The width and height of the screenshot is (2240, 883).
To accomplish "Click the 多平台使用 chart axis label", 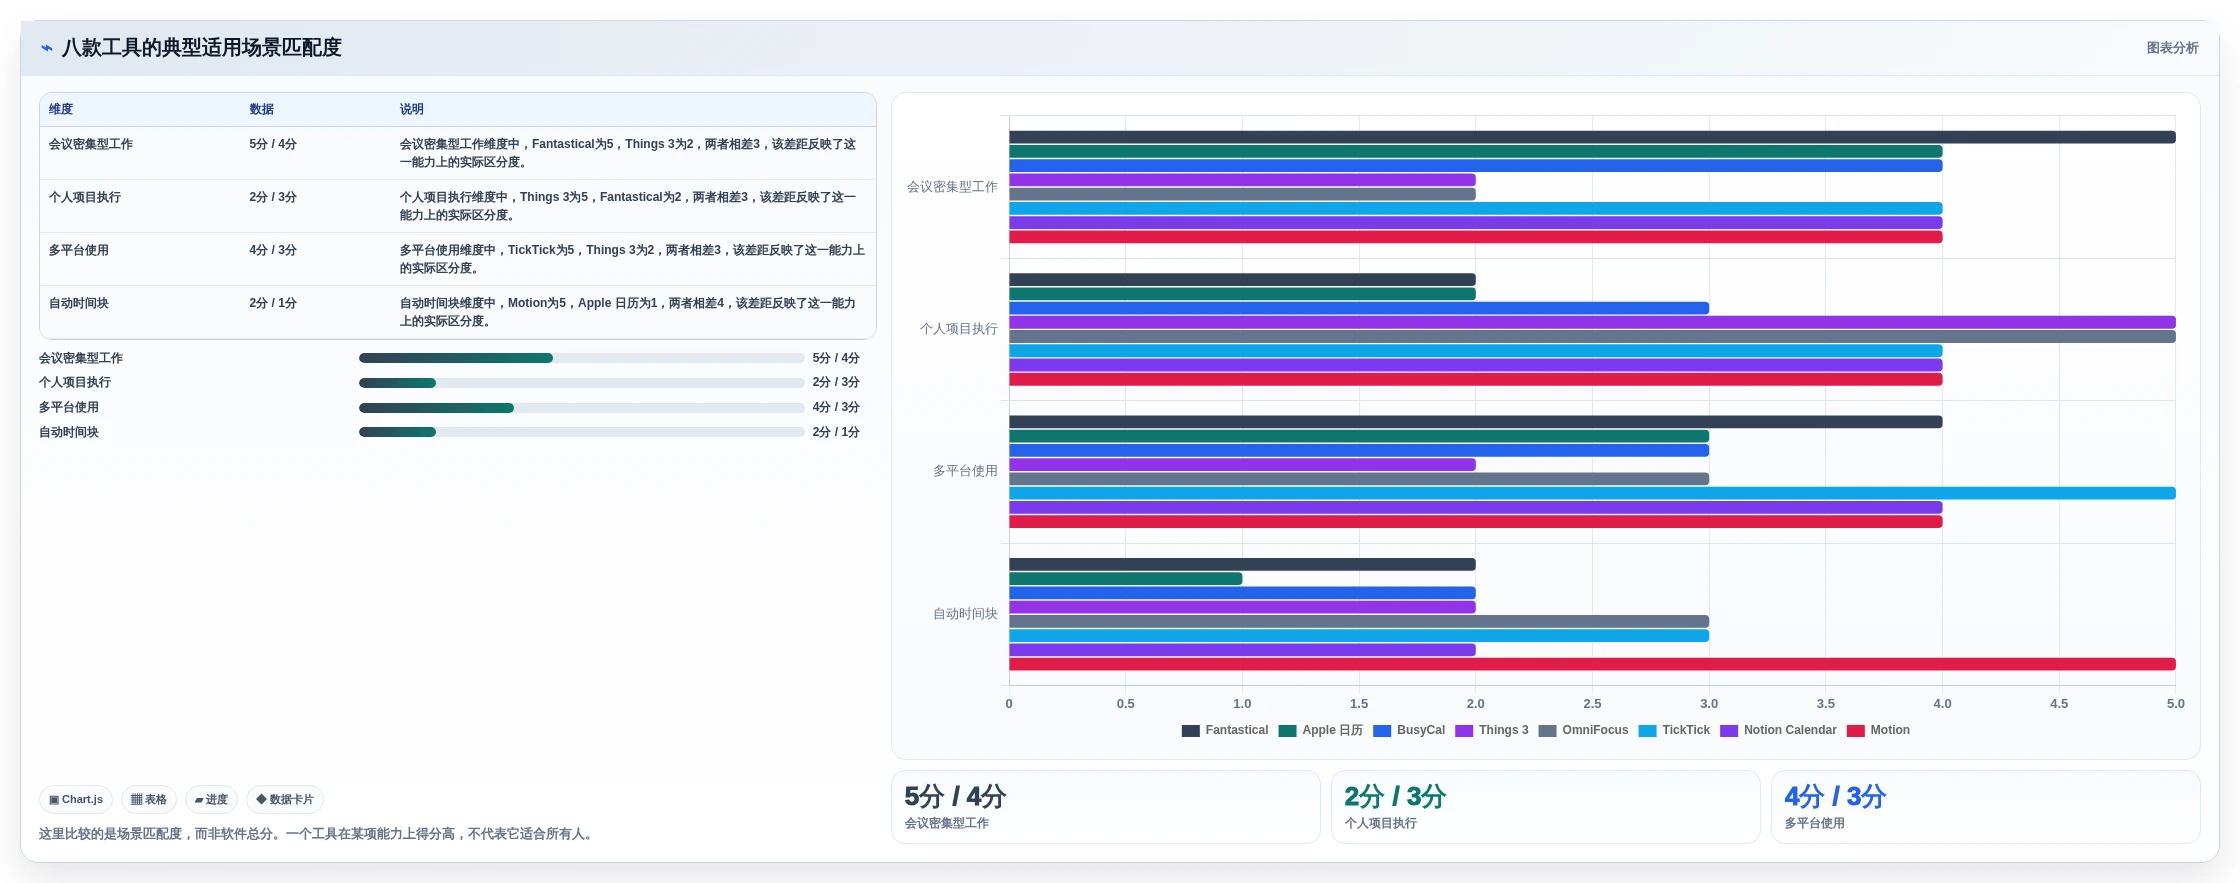I will pyautogui.click(x=965, y=471).
